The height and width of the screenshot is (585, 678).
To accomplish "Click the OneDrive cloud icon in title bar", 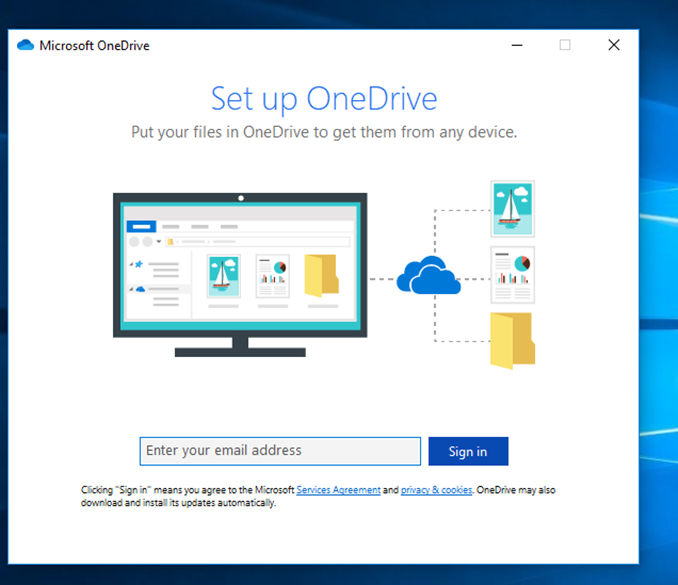I will [26, 45].
